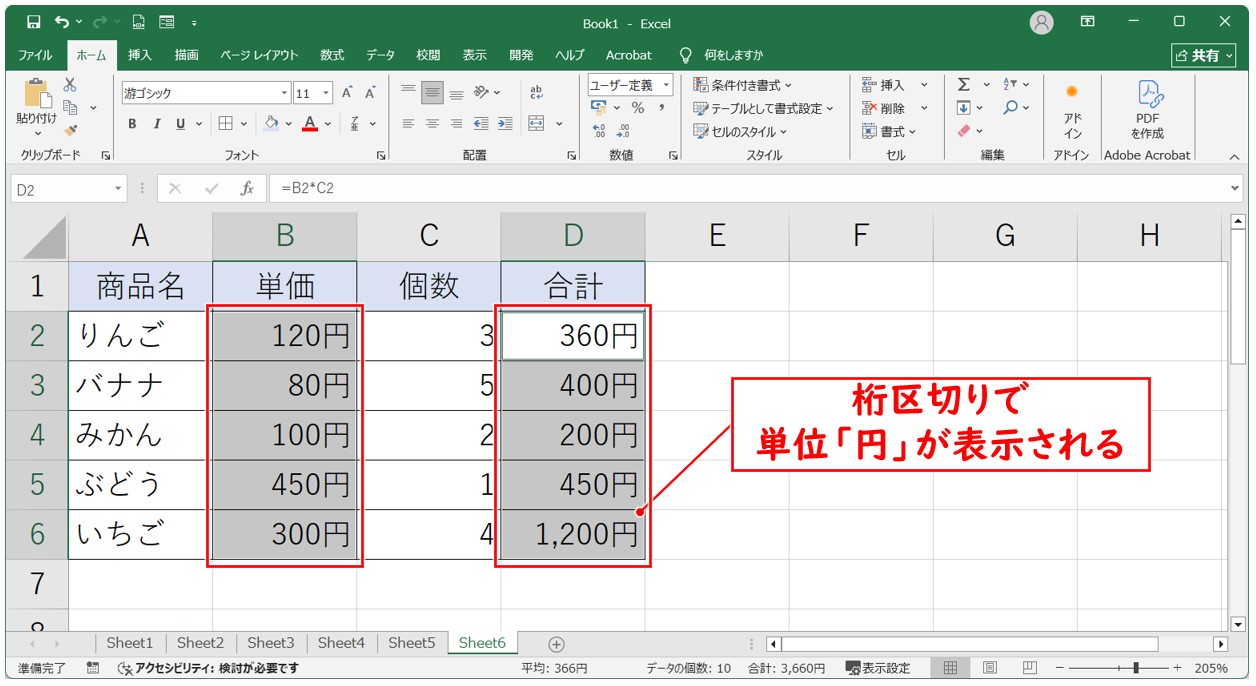1256x686 pixels.
Task: Click the save icon in title bar
Action: click(33, 22)
